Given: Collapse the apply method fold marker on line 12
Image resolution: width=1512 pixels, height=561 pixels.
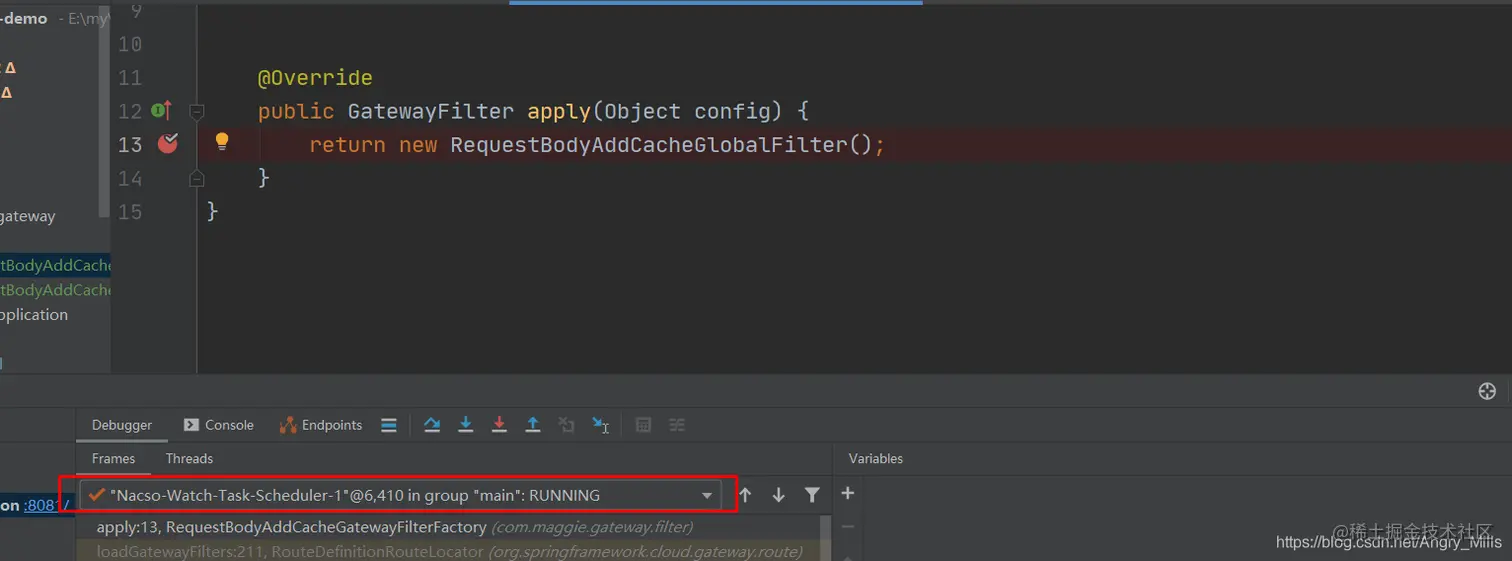Looking at the screenshot, I should pos(197,111).
